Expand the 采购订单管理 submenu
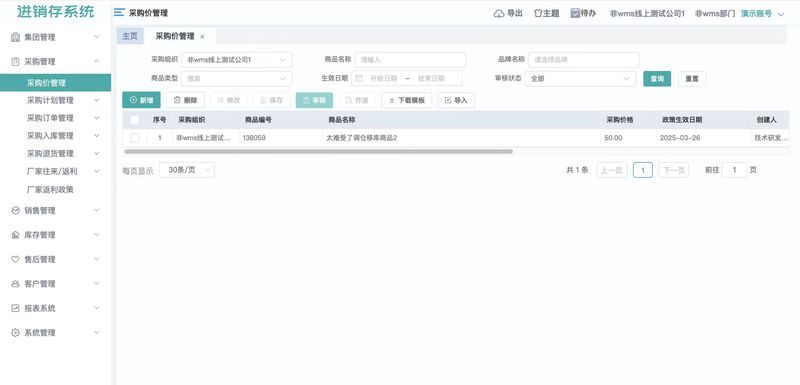Screen dimensions: 800x385 tap(96, 118)
